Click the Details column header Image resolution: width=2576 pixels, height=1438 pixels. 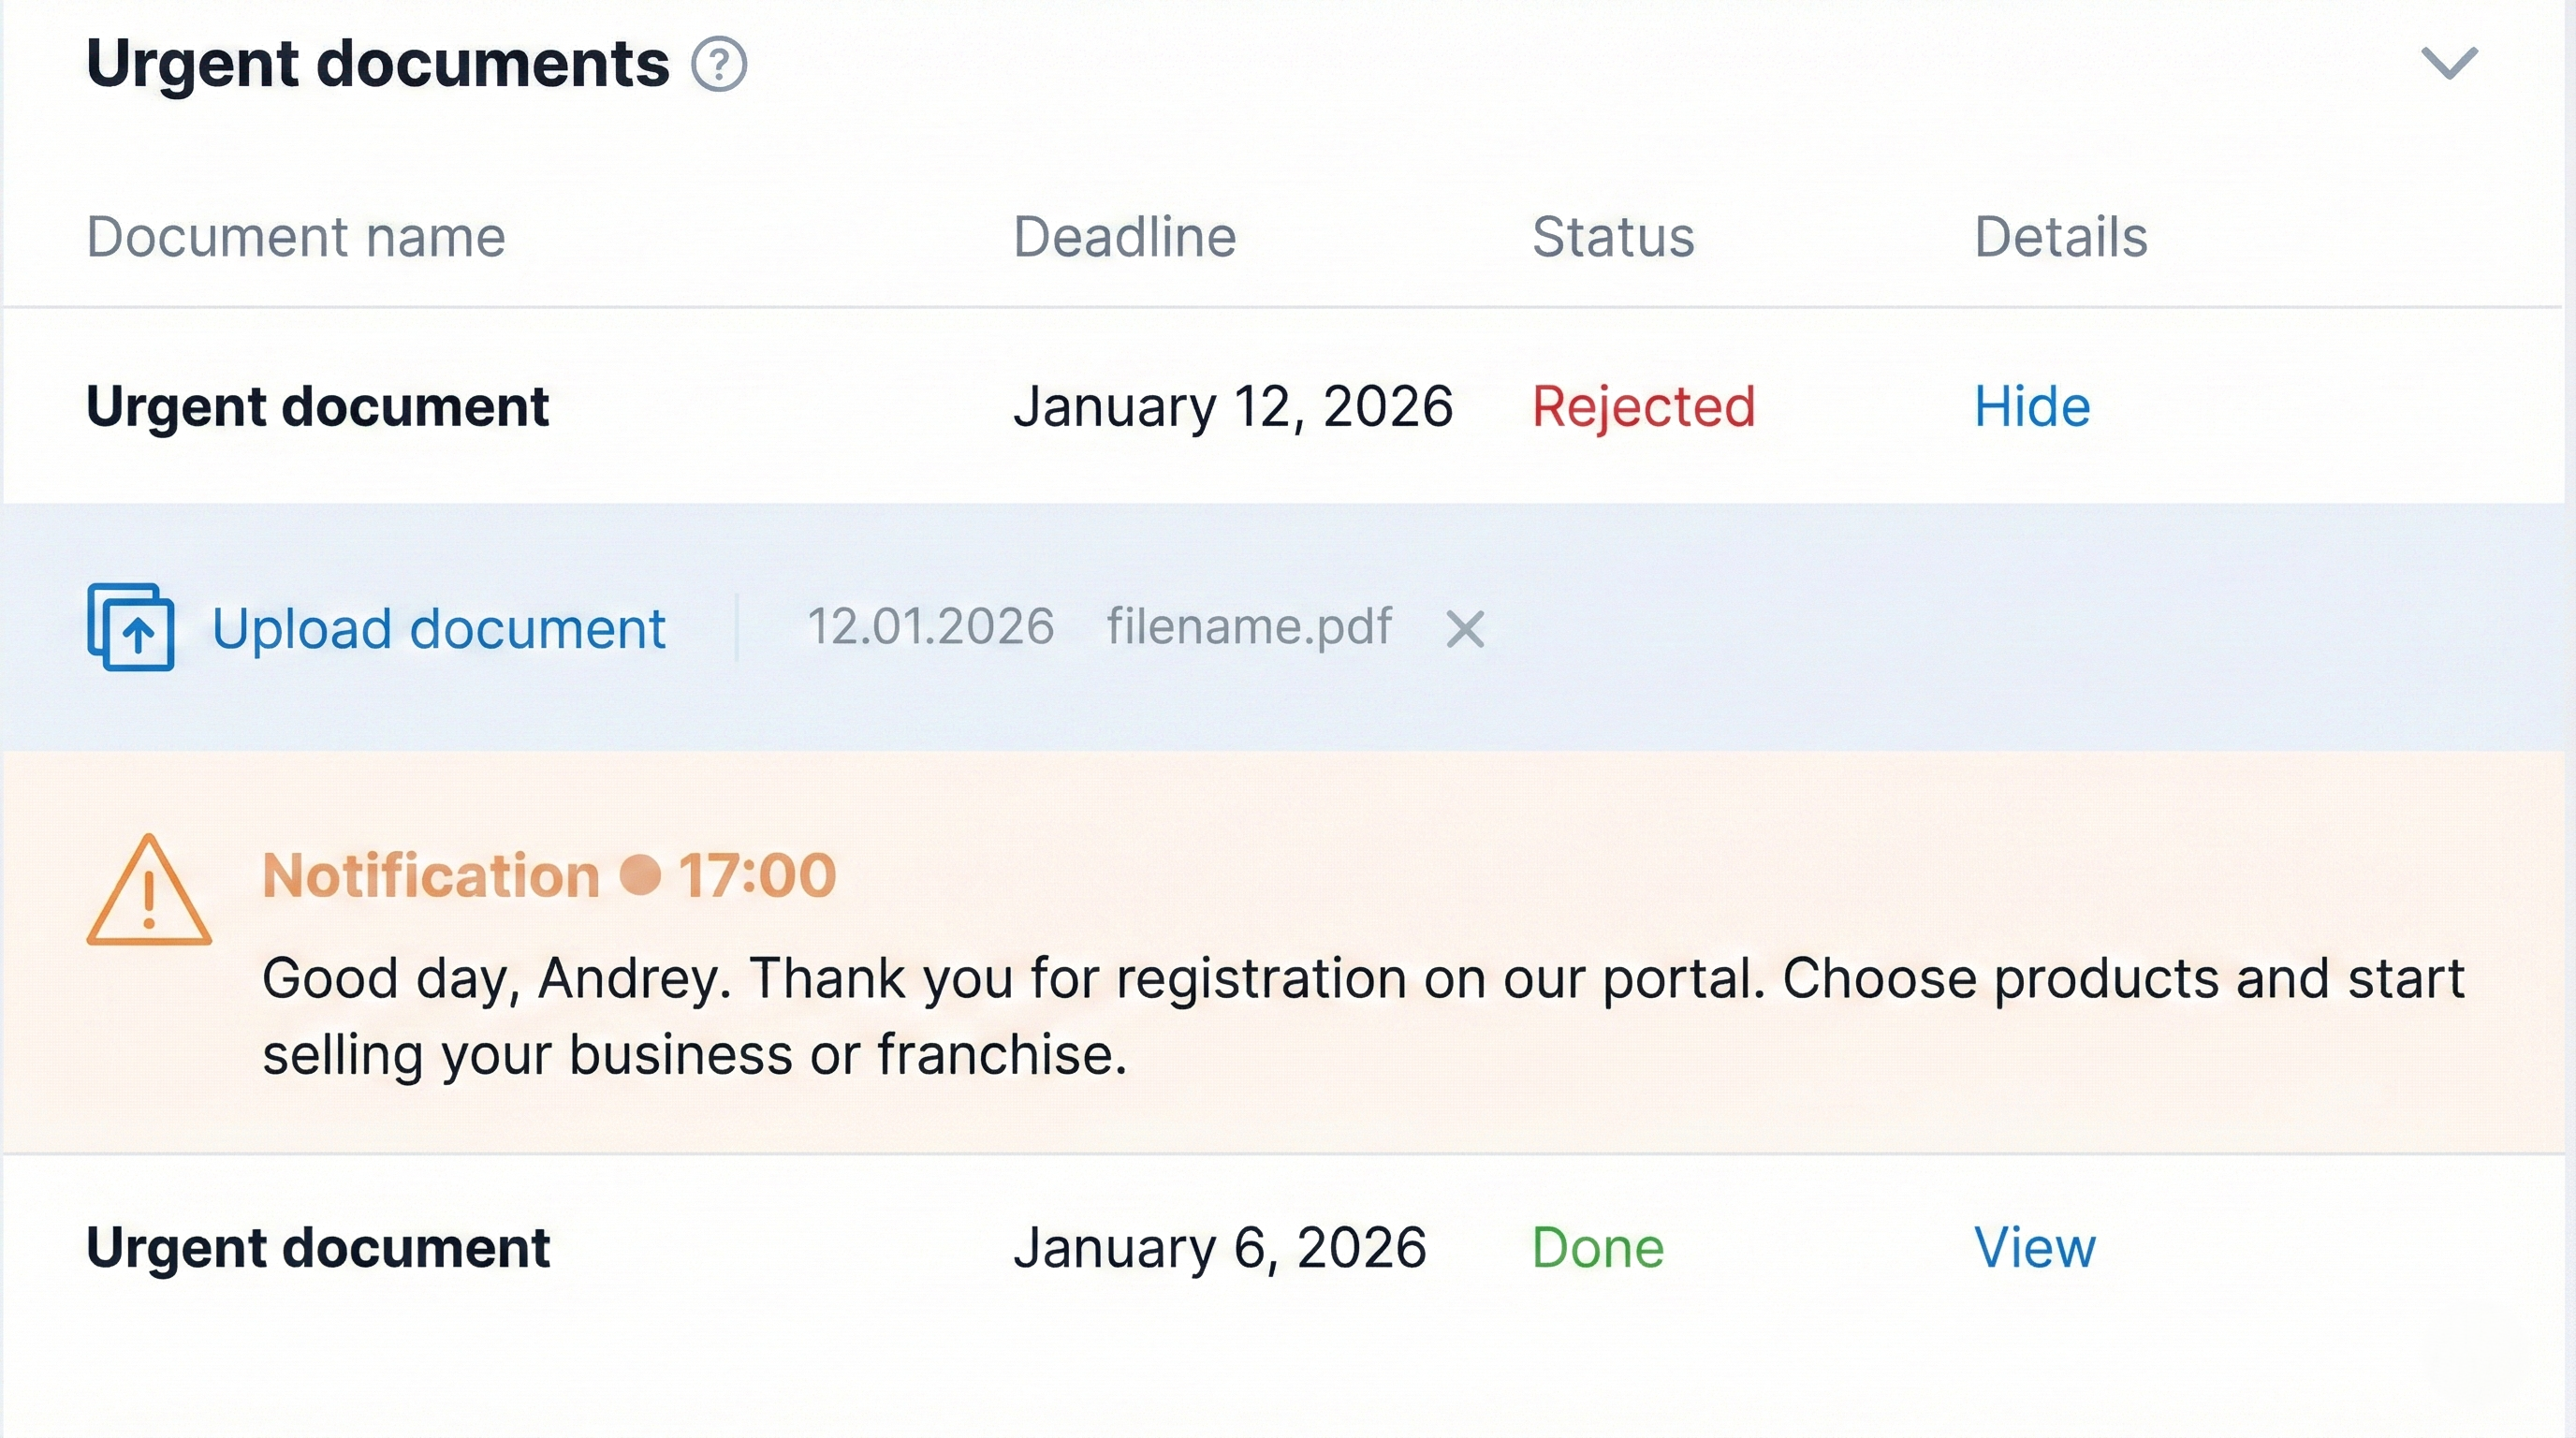tap(2060, 237)
